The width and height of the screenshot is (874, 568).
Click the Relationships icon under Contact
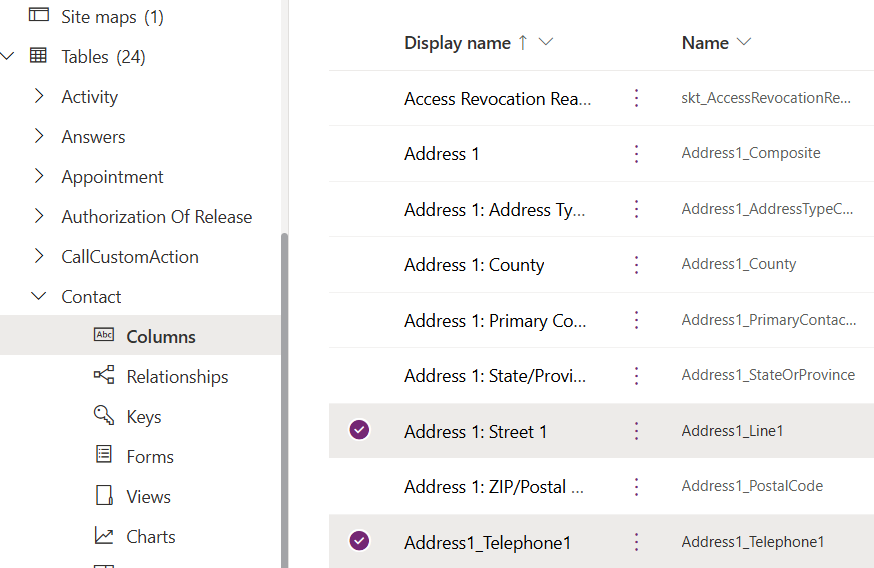click(104, 376)
